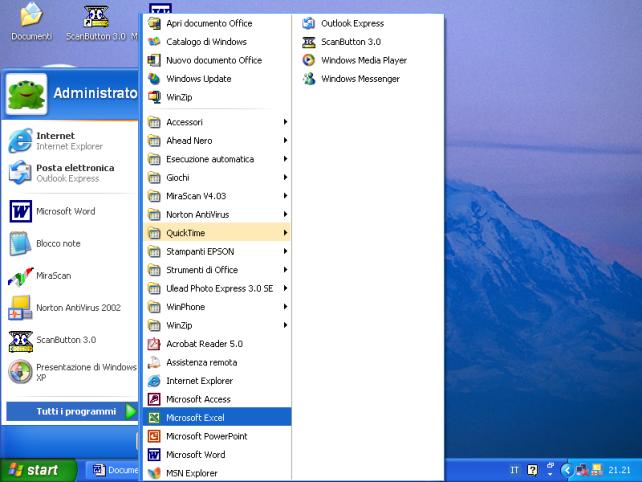Click the Tutti i programmi button

tap(72, 411)
